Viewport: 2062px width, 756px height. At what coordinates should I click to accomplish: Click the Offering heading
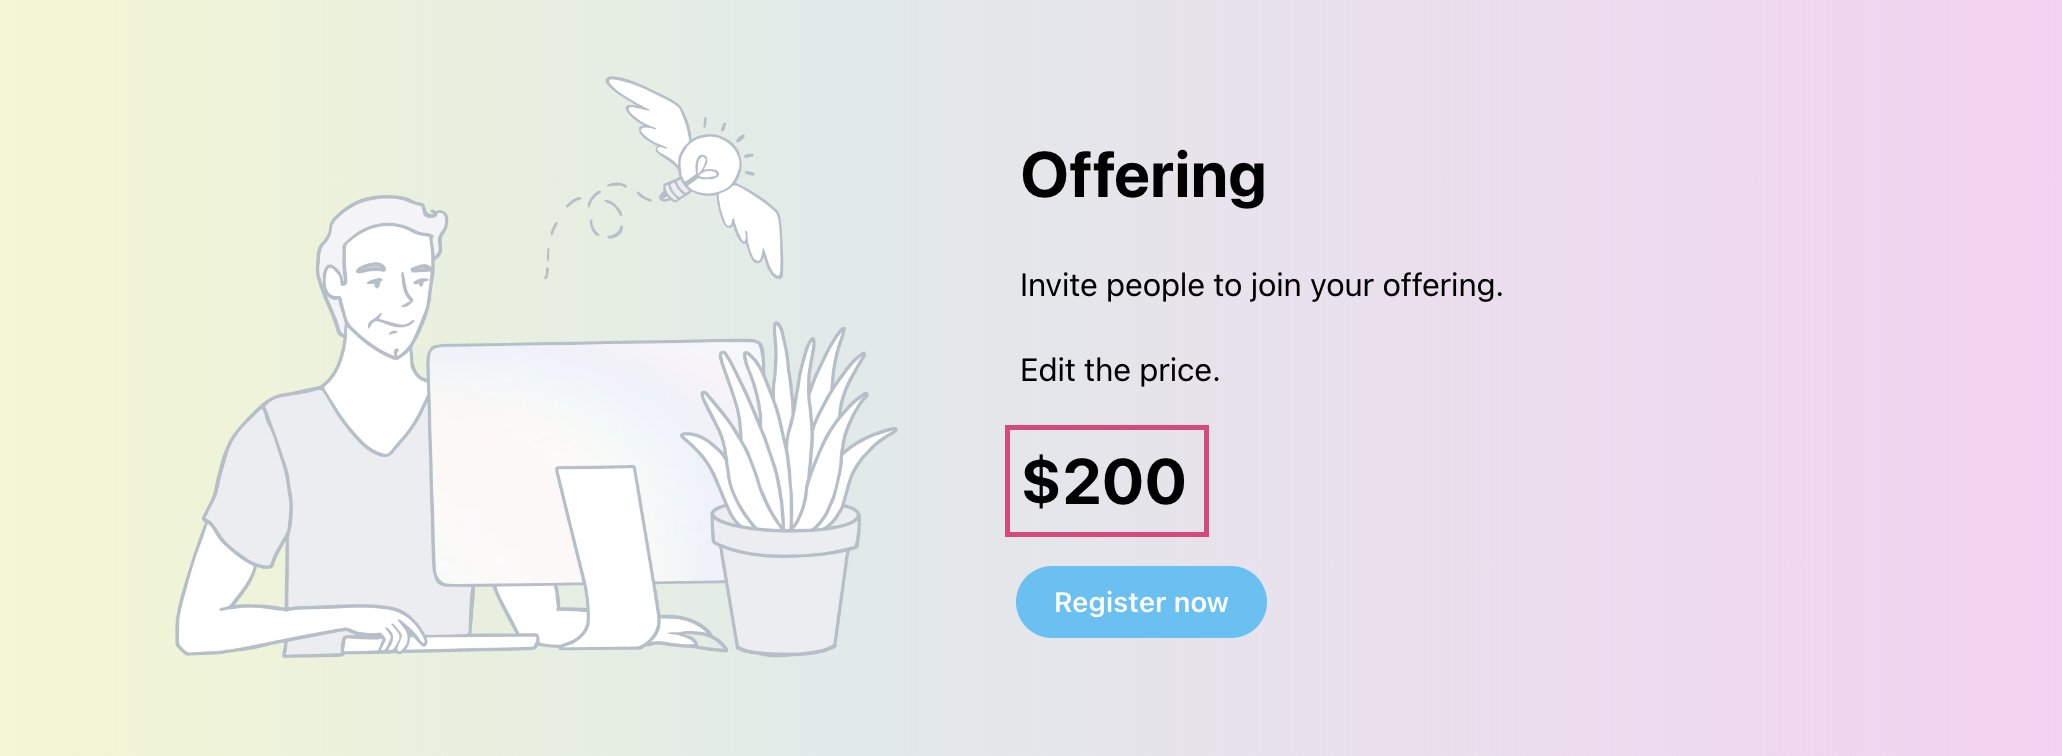(1143, 176)
